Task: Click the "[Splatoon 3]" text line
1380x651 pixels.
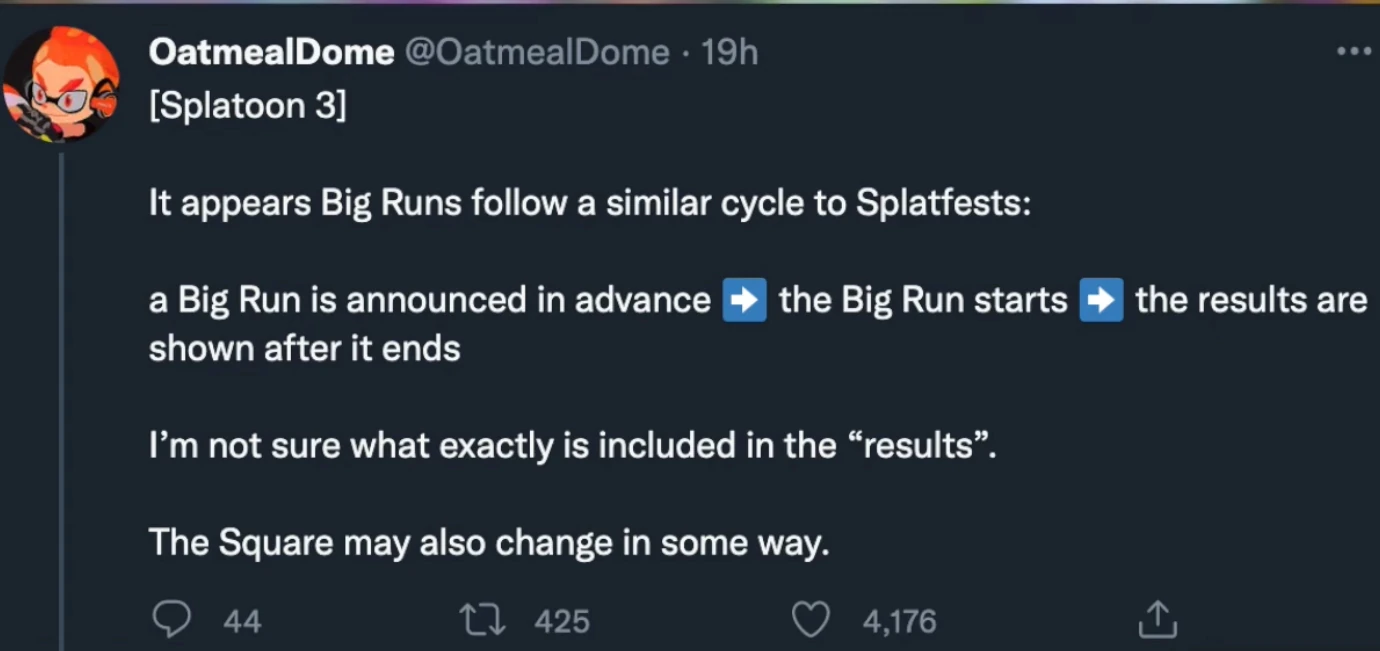Action: [247, 105]
